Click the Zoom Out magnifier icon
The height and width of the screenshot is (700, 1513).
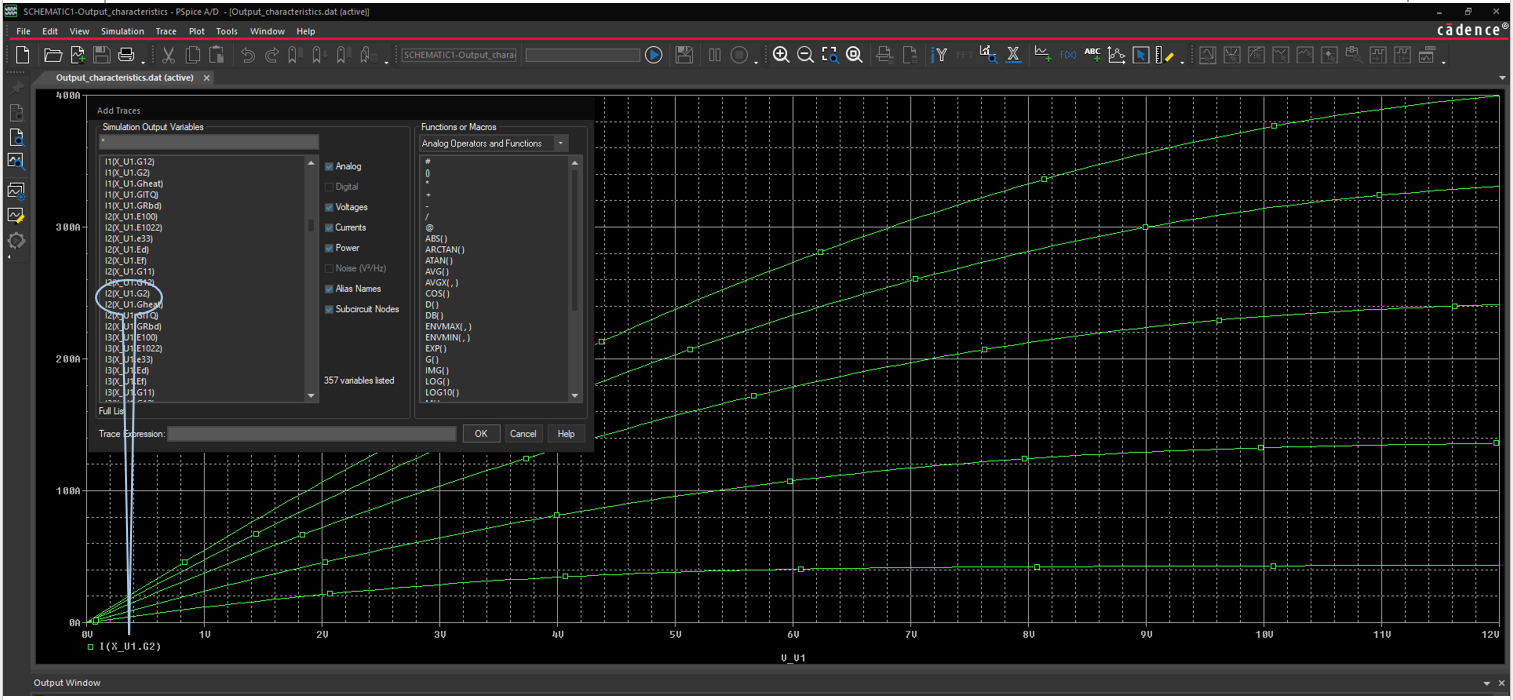click(805, 55)
